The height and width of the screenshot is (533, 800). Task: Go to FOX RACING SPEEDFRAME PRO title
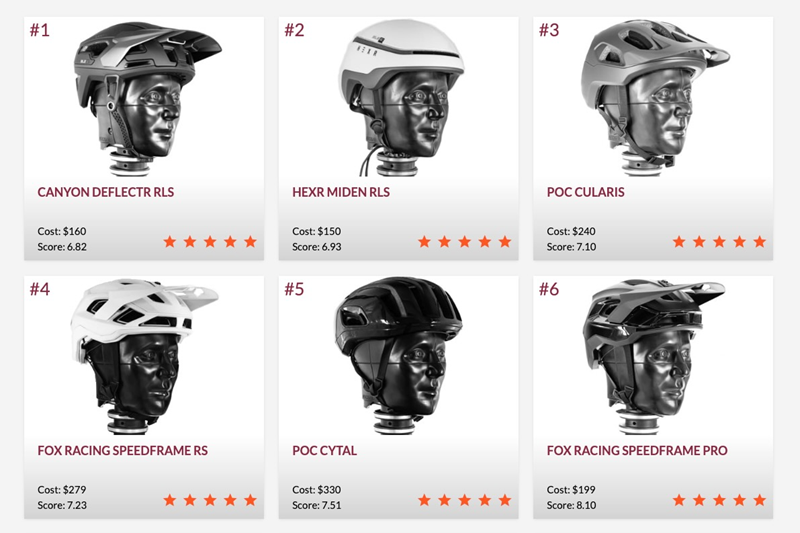pos(637,451)
